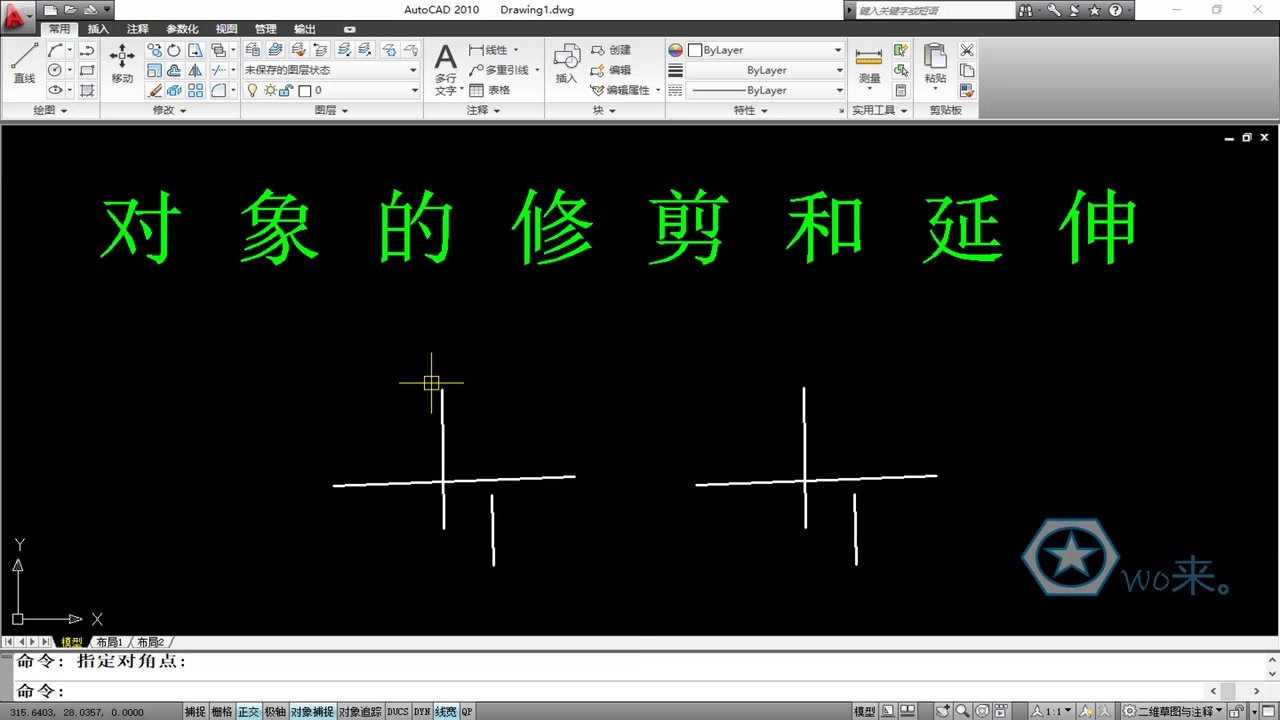
Task: Toggle Grid display (栅格)
Action: click(x=221, y=712)
